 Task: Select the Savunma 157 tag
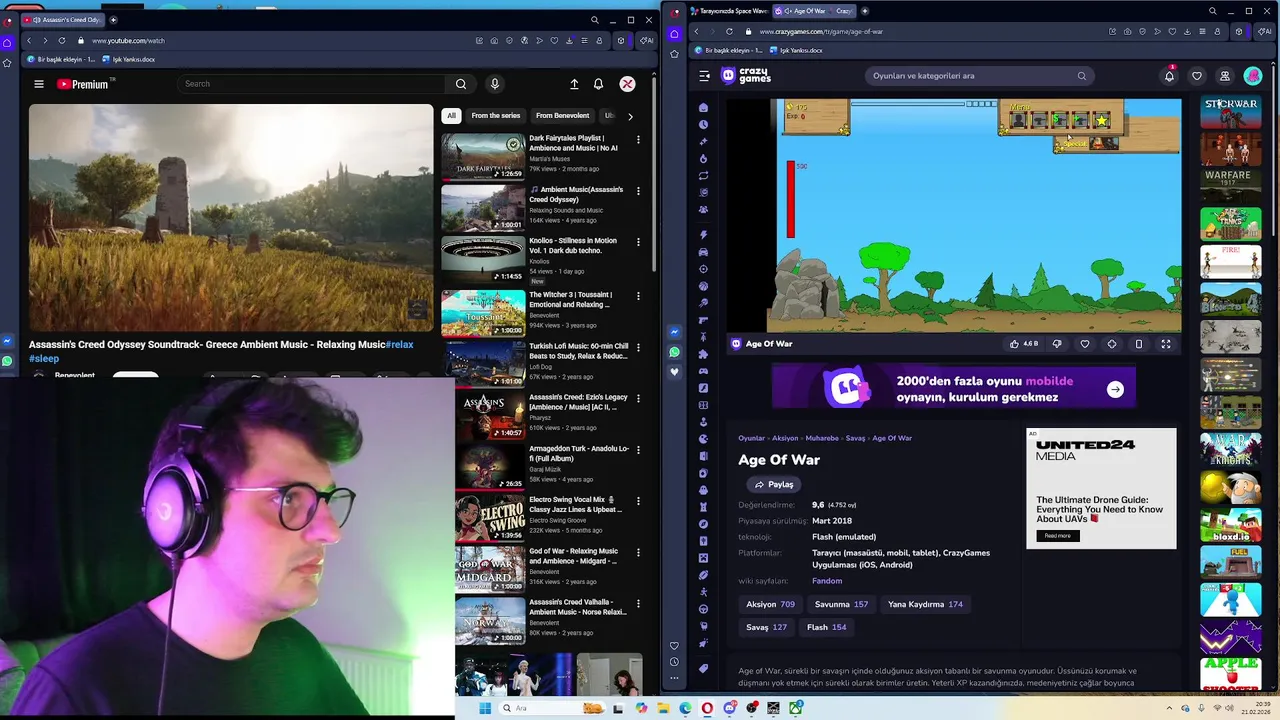tap(841, 604)
